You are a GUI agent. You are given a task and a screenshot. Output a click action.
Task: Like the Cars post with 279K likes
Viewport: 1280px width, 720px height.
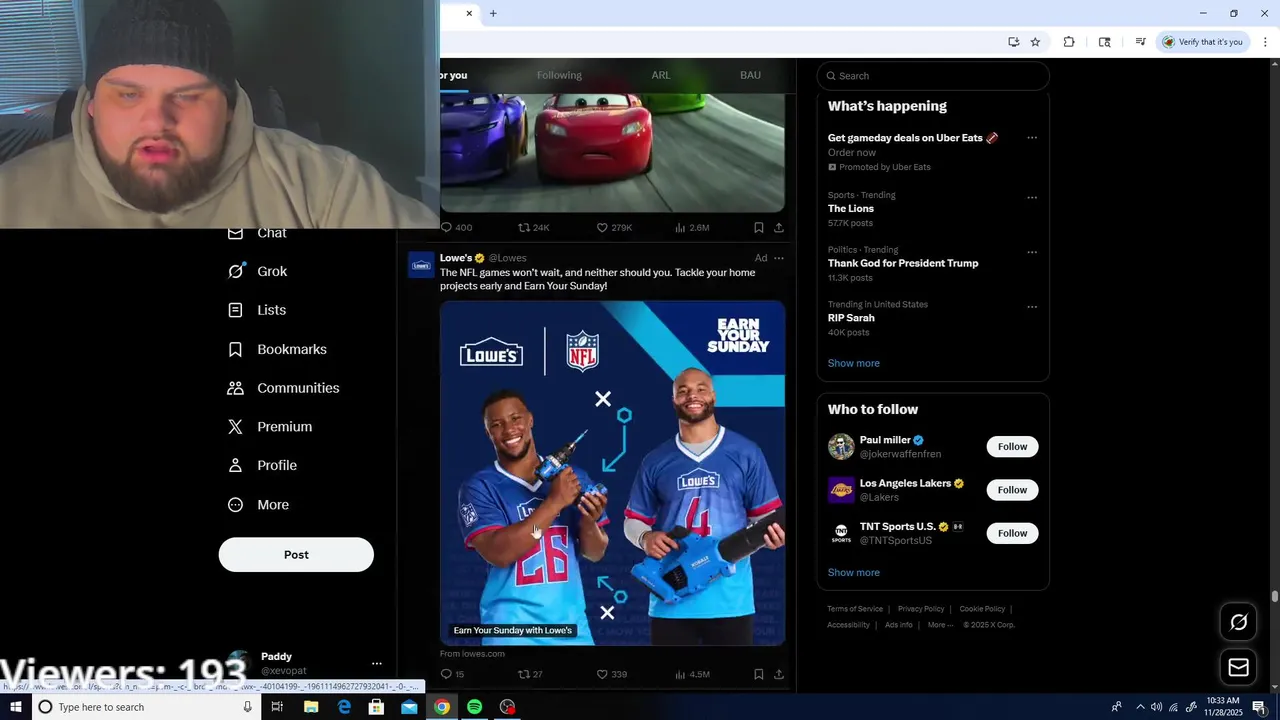point(614,228)
